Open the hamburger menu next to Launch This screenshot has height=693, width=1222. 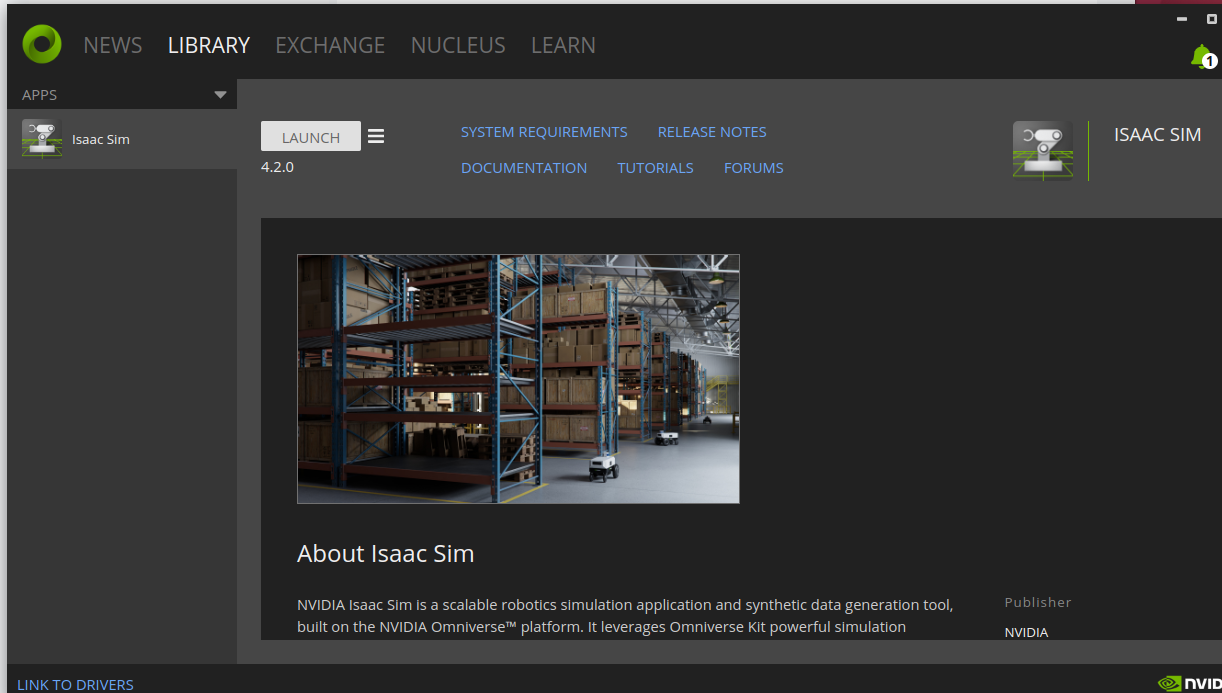(376, 136)
